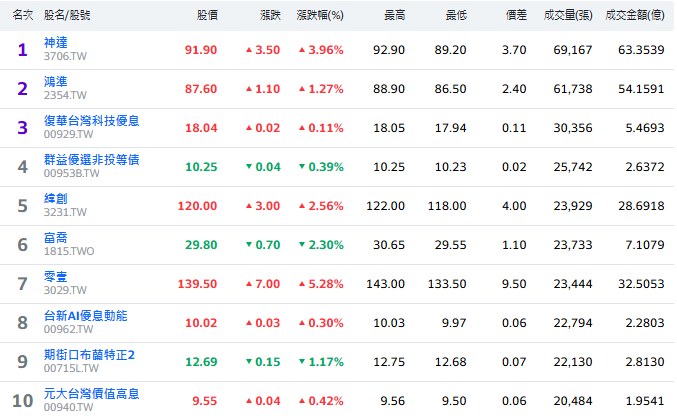Click 神達 price 91.90
Image resolution: width=677 pixels, height=419 pixels.
pos(201,50)
